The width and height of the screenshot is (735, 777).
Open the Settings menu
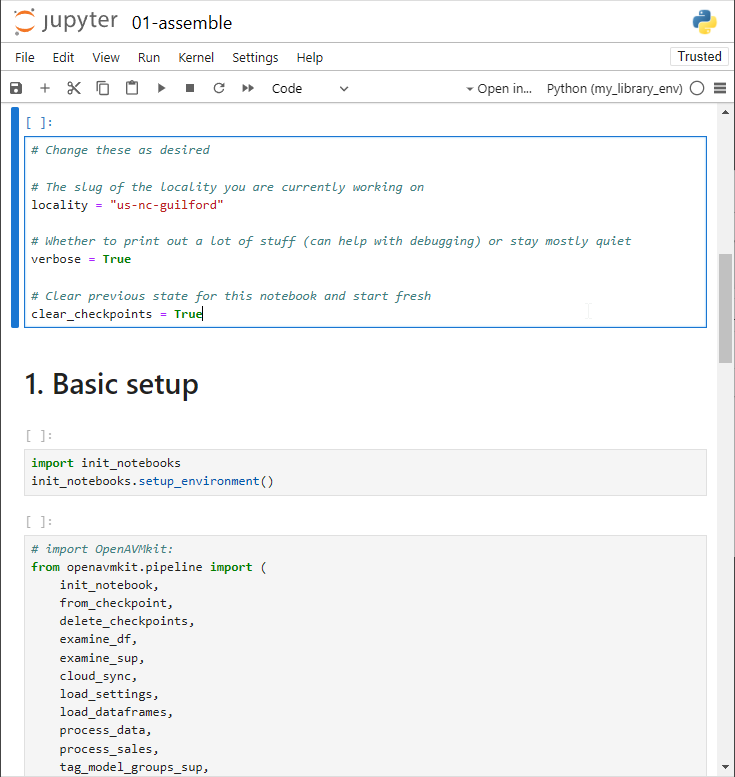pyautogui.click(x=255, y=57)
